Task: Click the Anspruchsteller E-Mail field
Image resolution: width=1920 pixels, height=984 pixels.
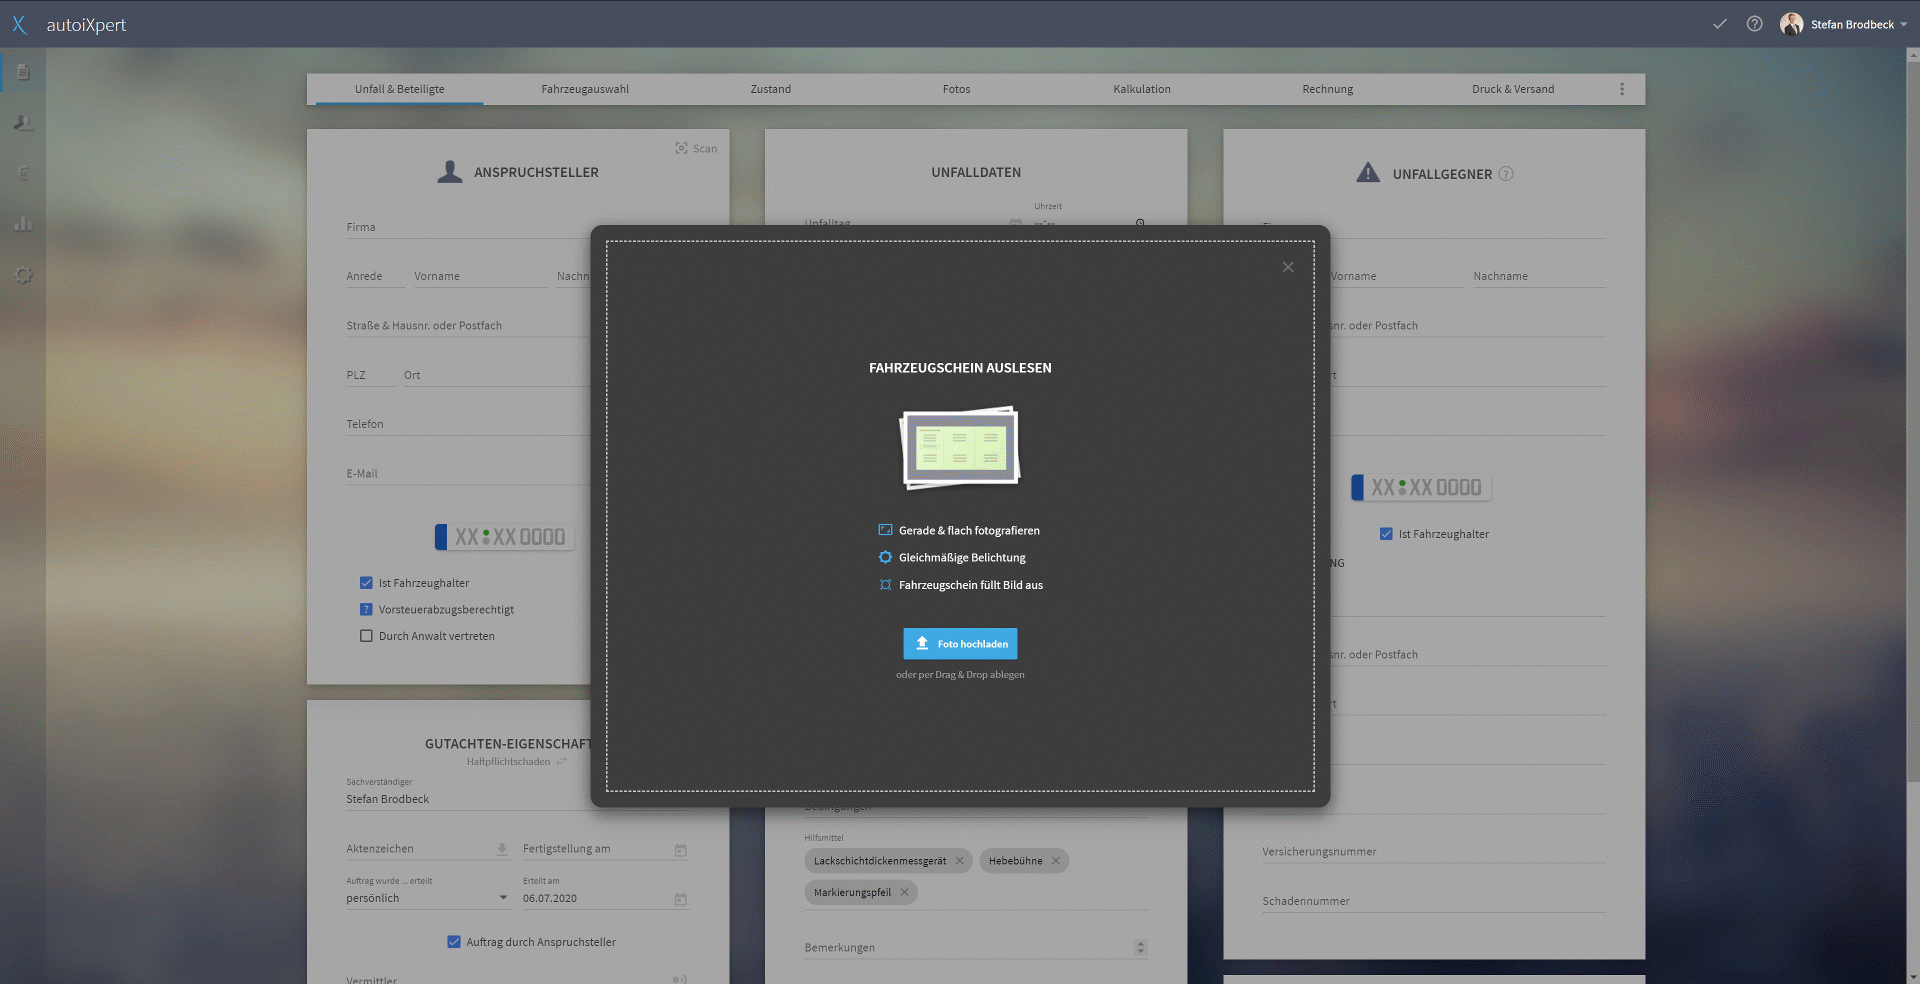Action: click(x=468, y=474)
